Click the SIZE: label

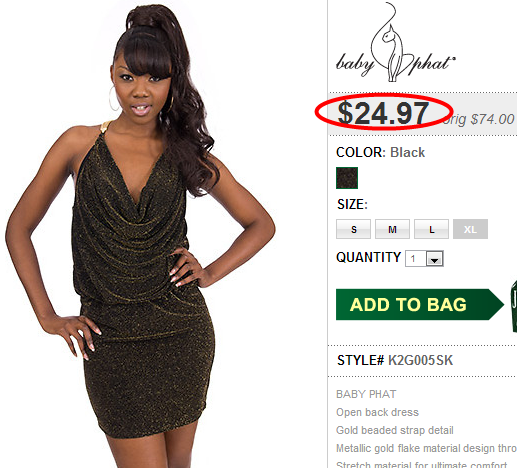tap(352, 204)
